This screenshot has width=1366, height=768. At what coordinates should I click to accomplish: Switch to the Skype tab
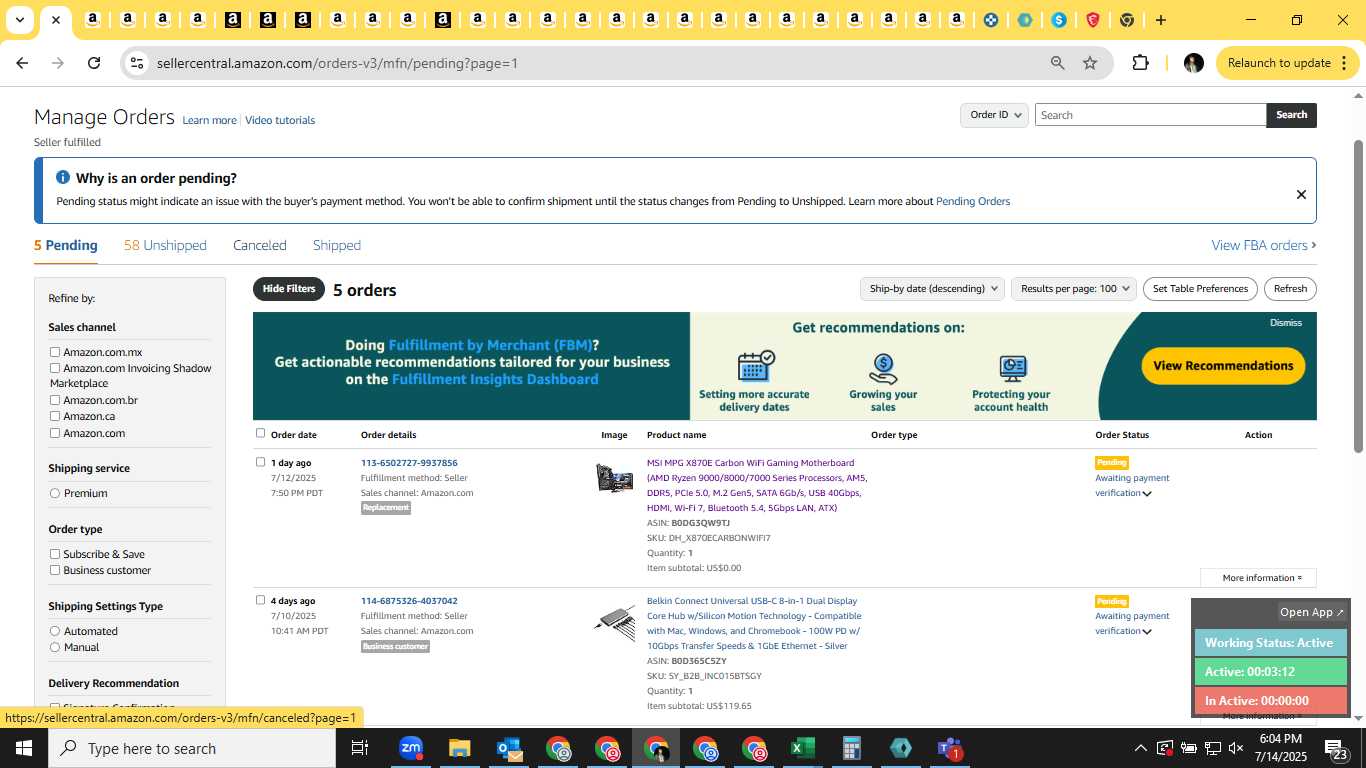1058,20
